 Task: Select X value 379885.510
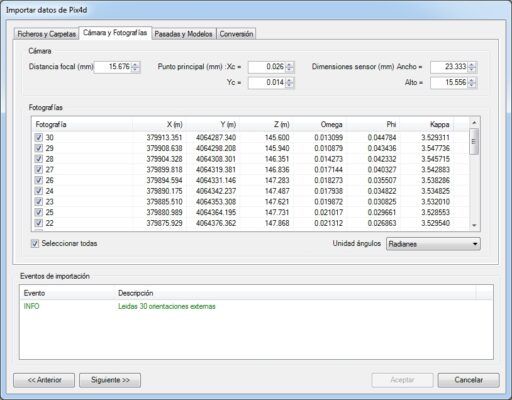tap(164, 201)
